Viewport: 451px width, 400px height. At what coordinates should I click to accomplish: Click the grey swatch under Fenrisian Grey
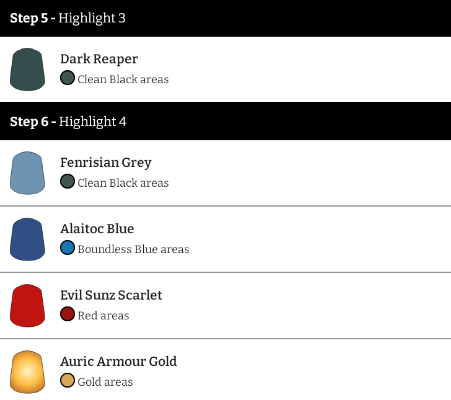point(67,181)
